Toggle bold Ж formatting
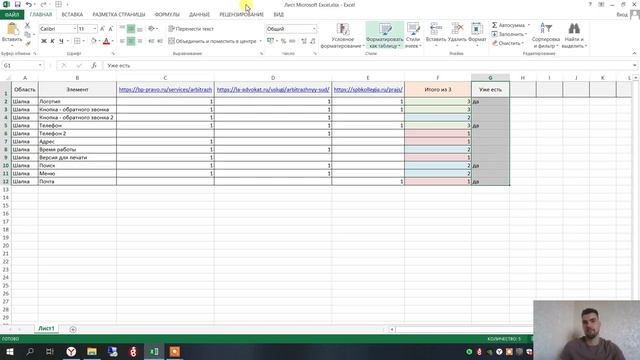640x360 pixels. click(44, 41)
